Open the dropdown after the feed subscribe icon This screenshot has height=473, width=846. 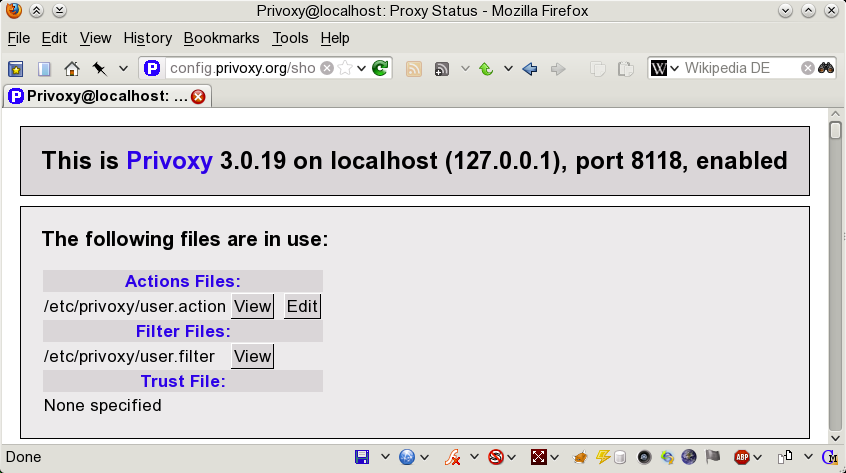[x=465, y=69]
